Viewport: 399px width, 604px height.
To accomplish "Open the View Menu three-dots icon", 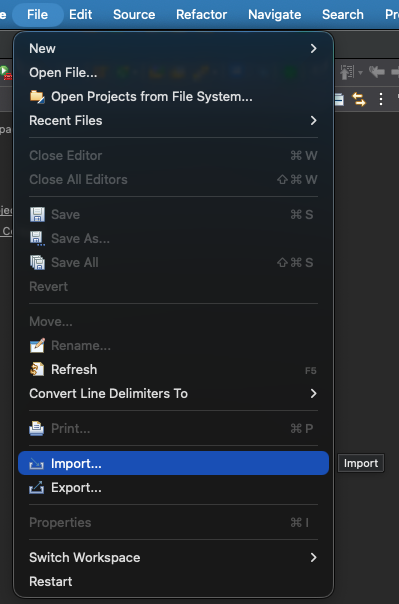I will pos(381,99).
